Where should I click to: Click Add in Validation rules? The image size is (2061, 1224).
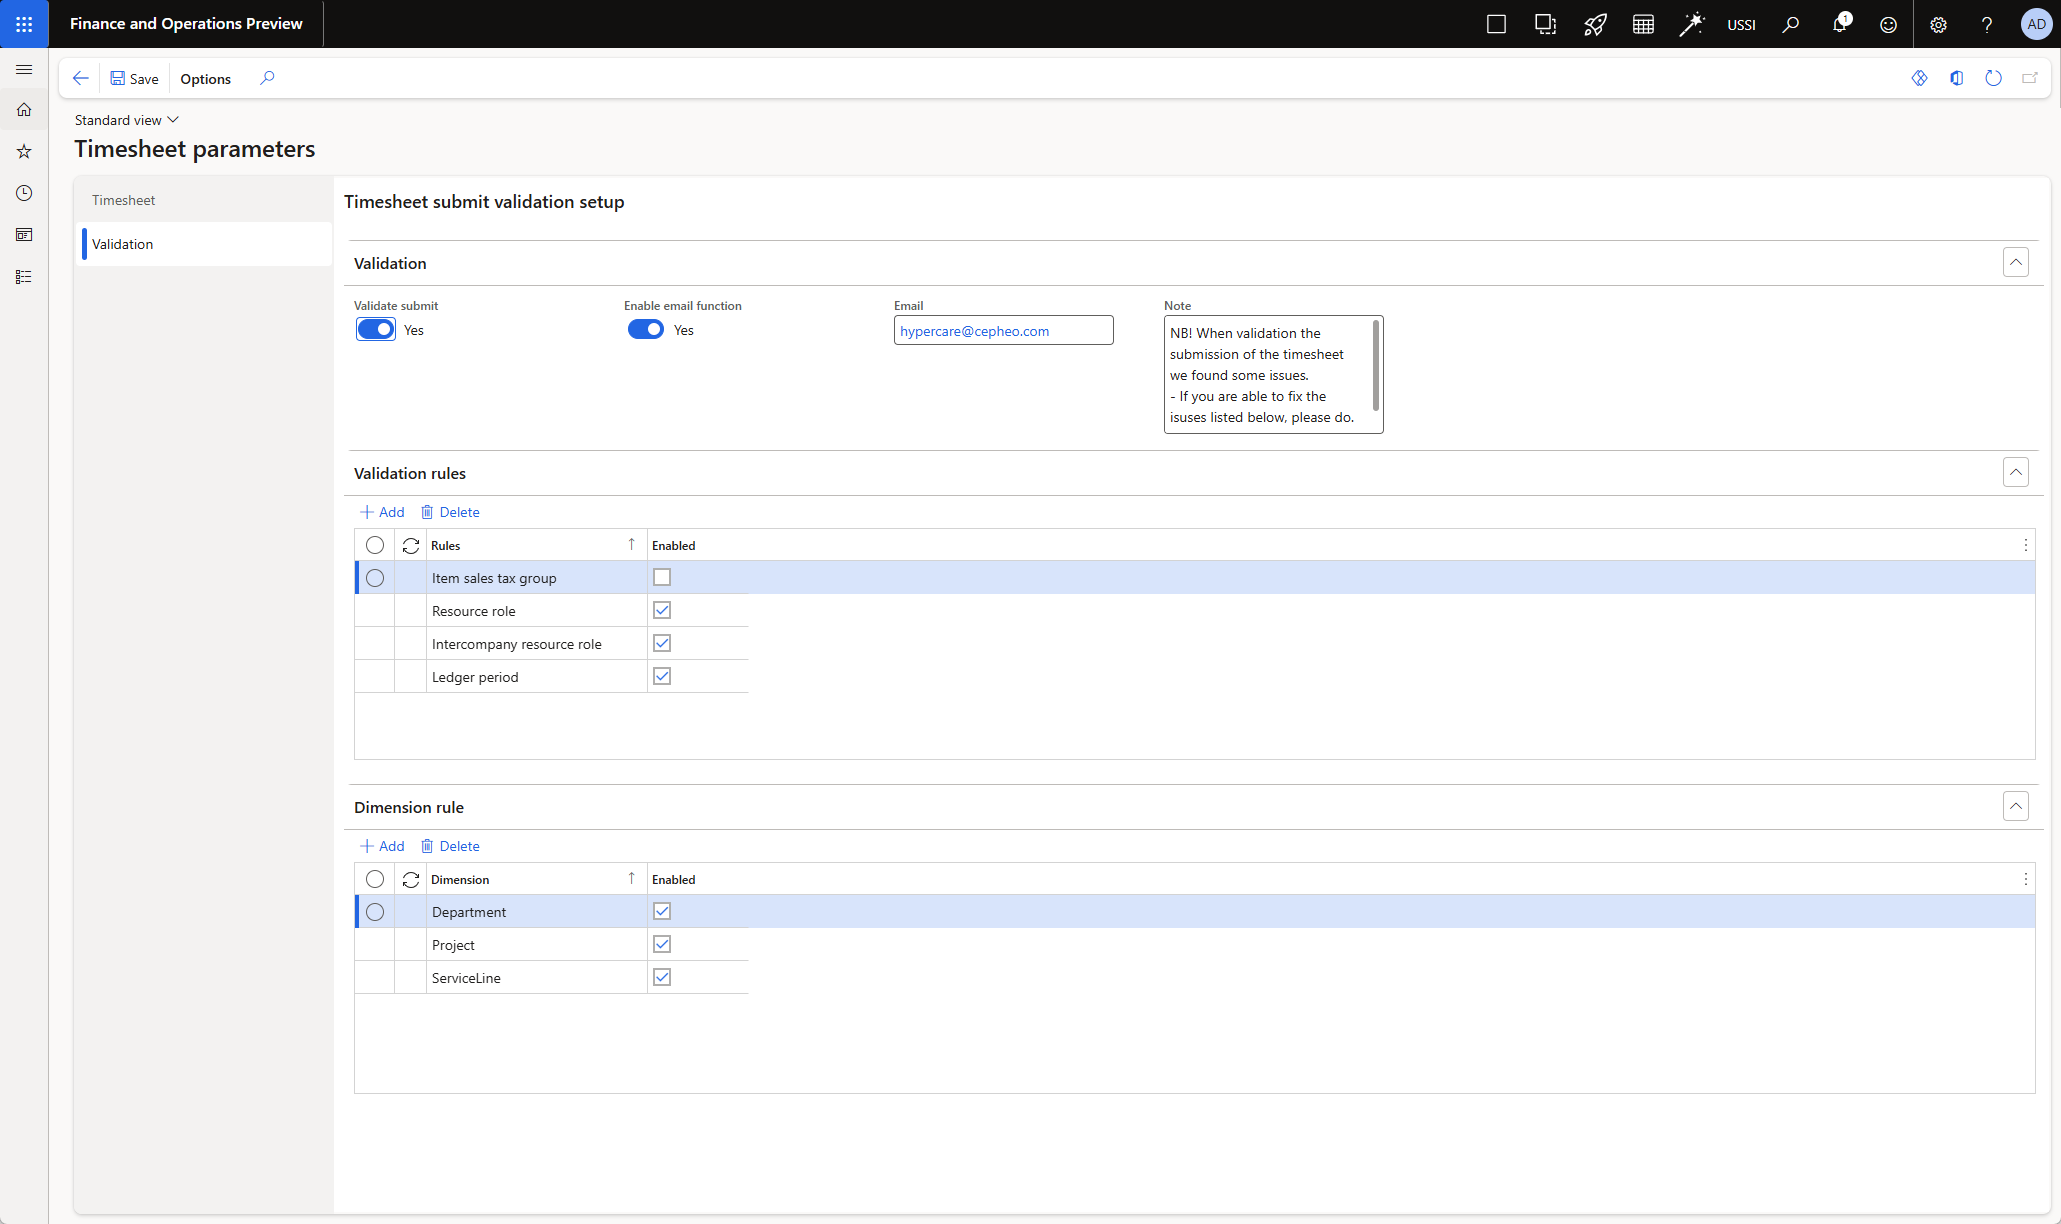(382, 512)
